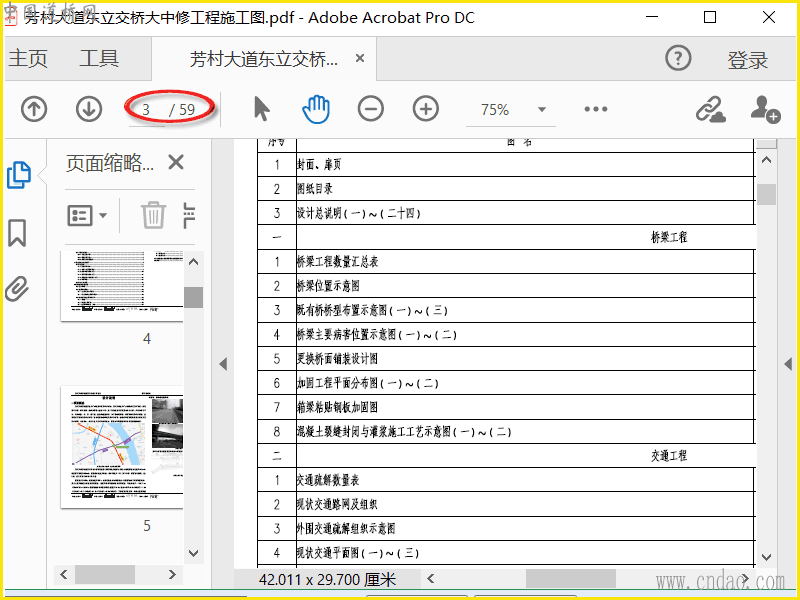Show more tools via the three dots

(596, 109)
